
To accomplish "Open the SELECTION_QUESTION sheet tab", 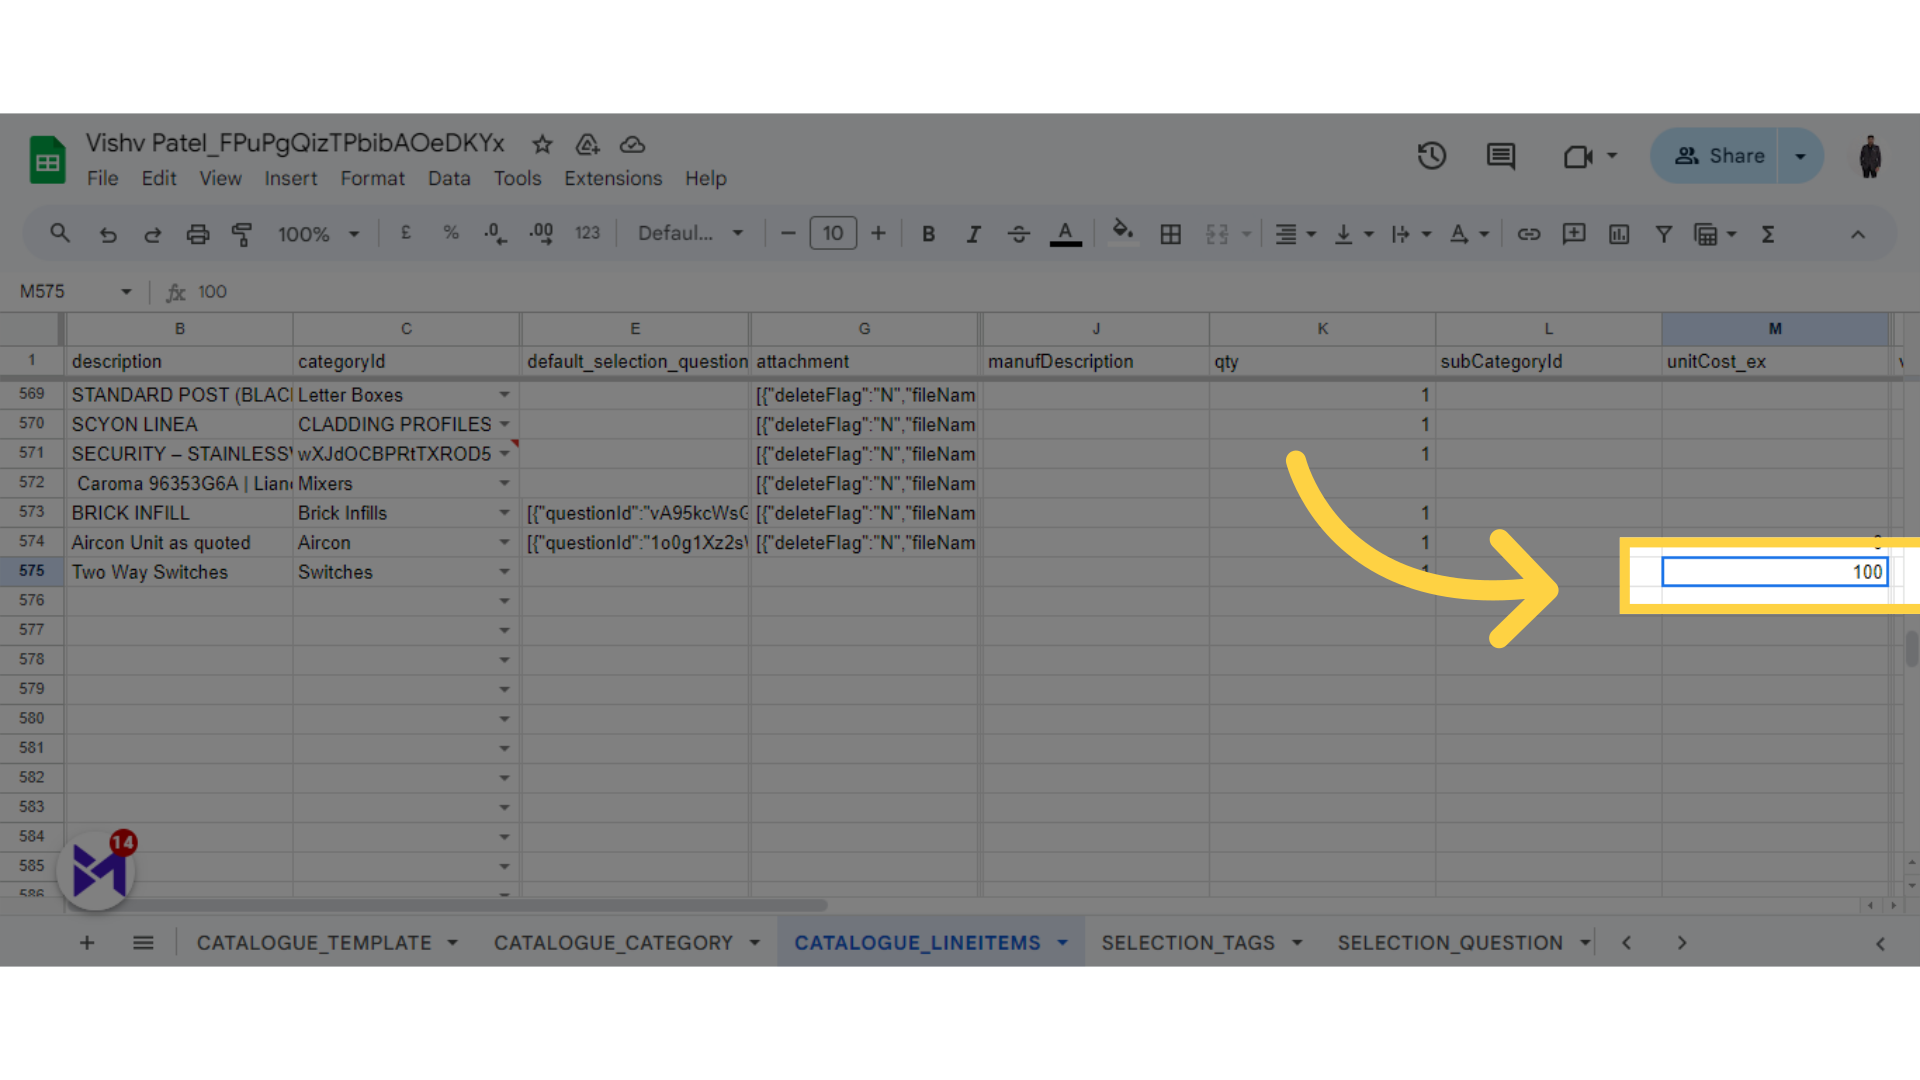I will pos(1449,943).
